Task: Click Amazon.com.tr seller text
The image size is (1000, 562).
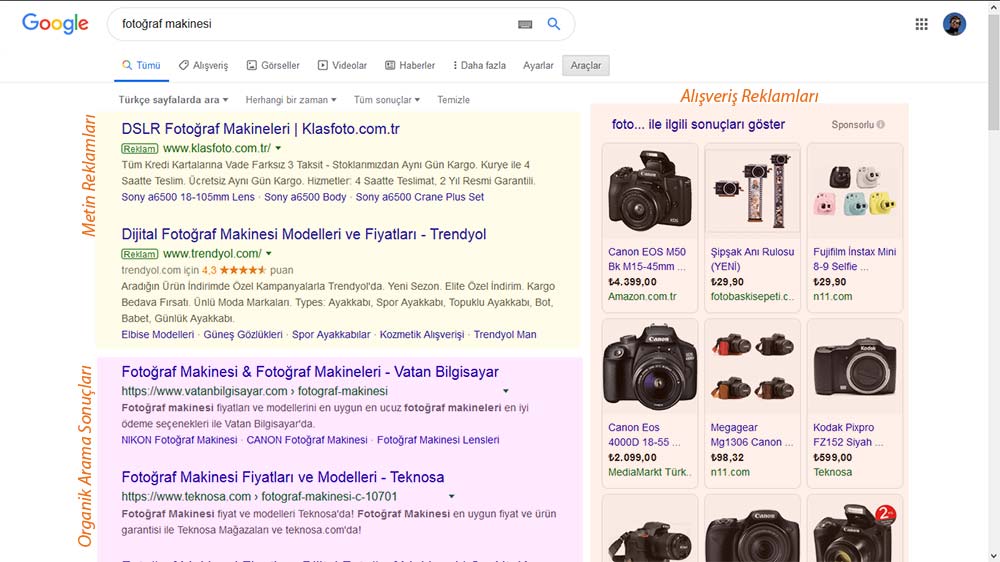Action: 642,297
